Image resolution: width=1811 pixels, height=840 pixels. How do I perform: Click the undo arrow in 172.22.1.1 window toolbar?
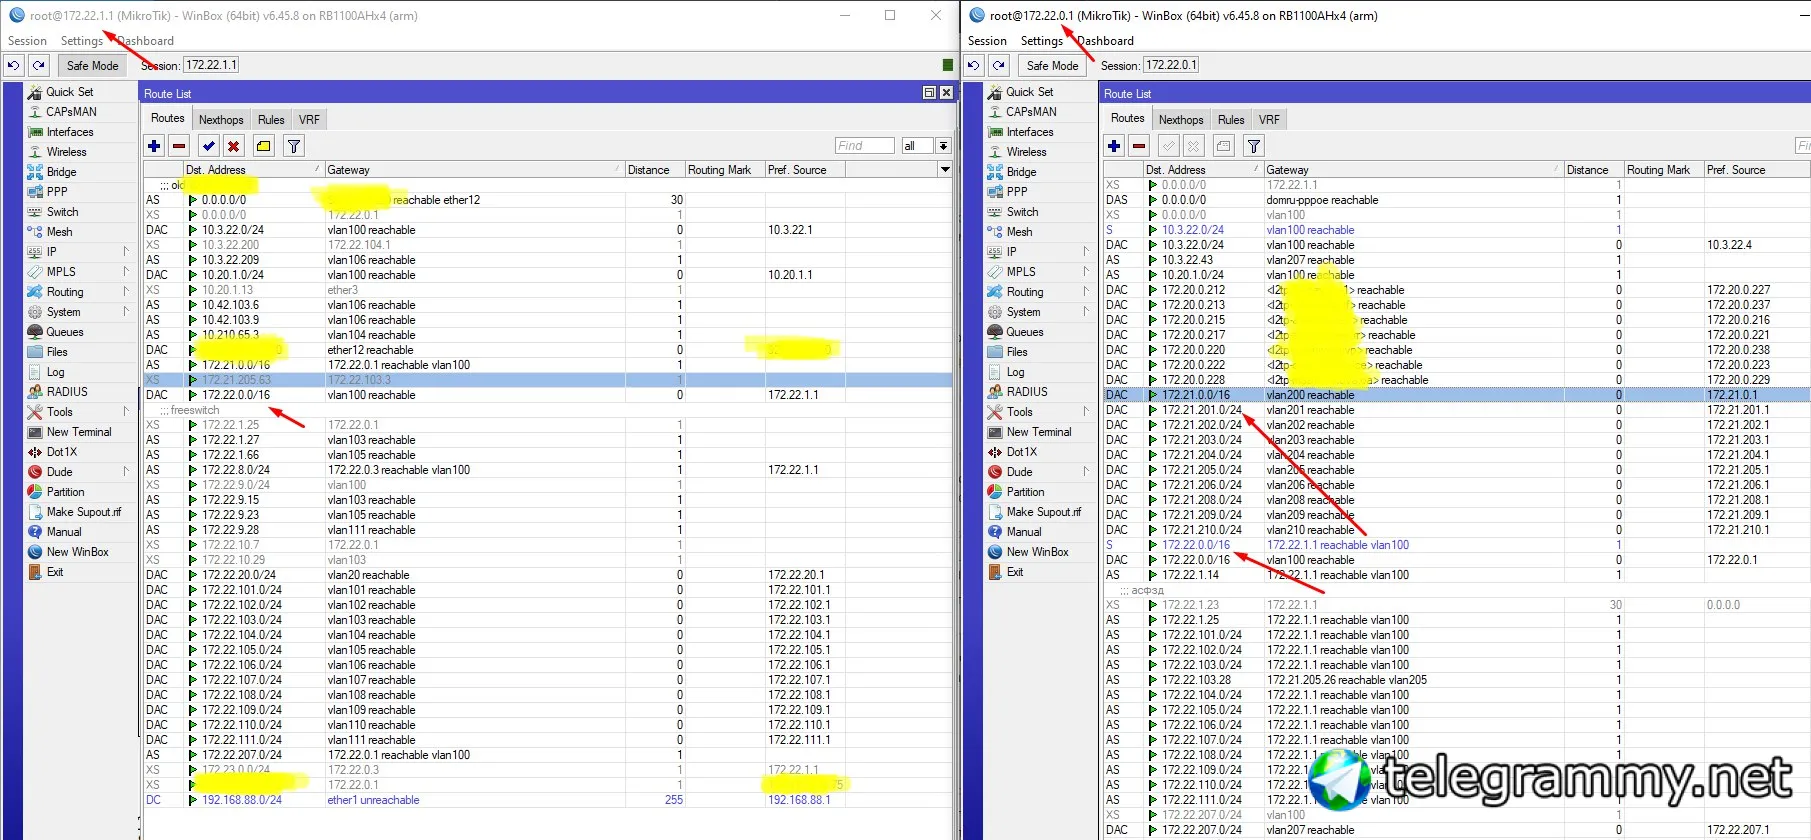[x=13, y=65]
